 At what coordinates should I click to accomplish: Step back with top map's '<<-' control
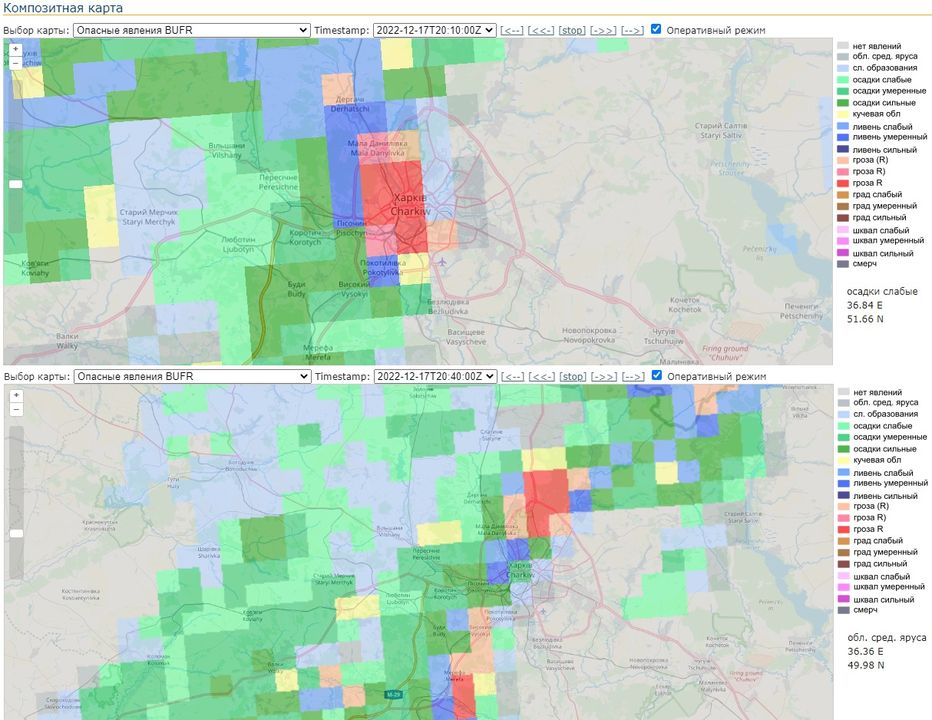click(x=541, y=30)
